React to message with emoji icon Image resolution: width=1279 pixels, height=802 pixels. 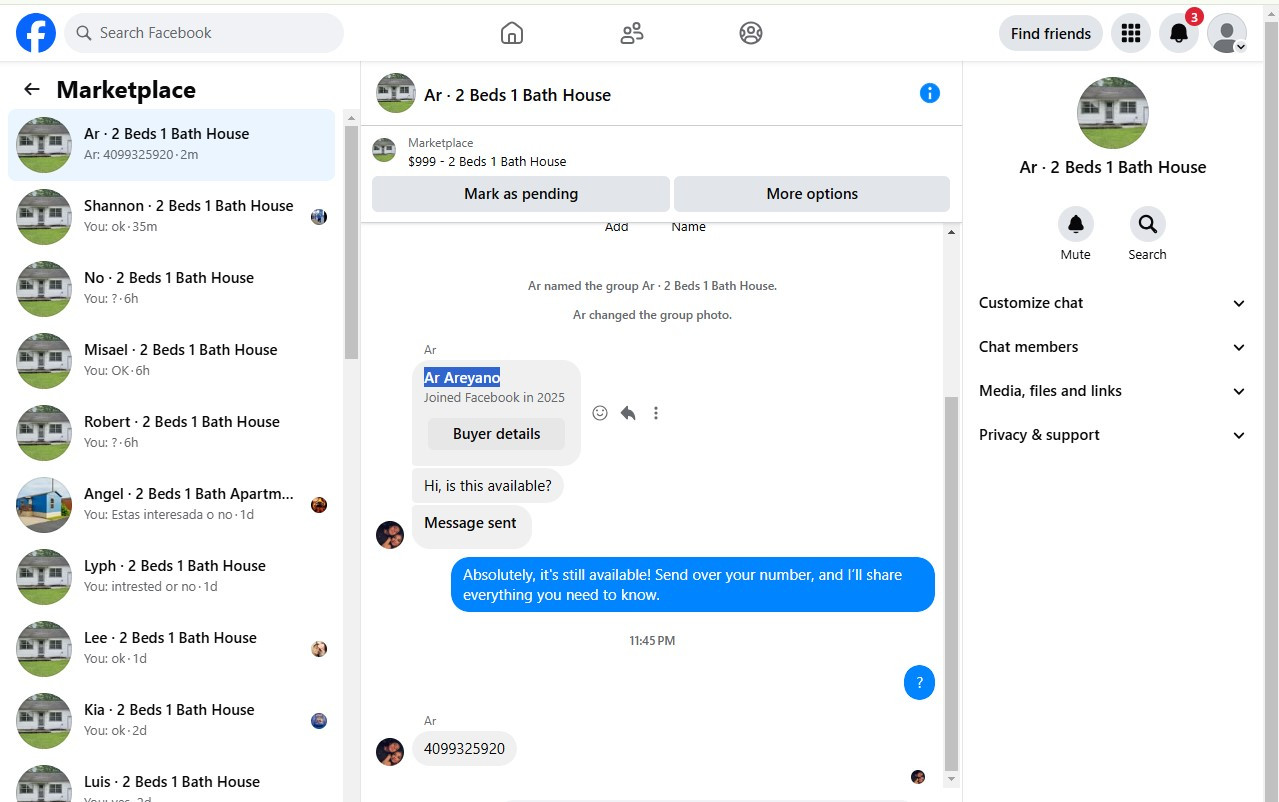[600, 413]
